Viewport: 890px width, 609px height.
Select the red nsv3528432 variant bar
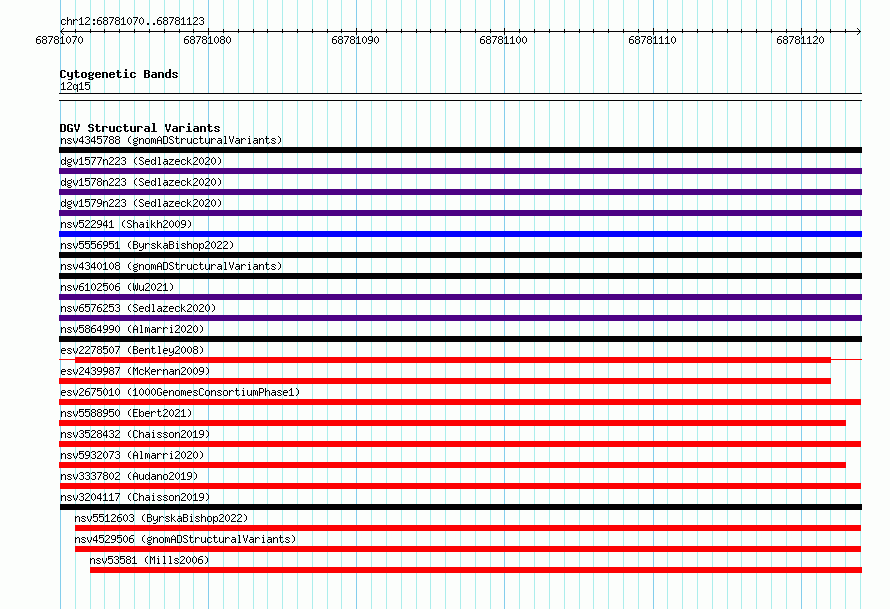(460, 444)
